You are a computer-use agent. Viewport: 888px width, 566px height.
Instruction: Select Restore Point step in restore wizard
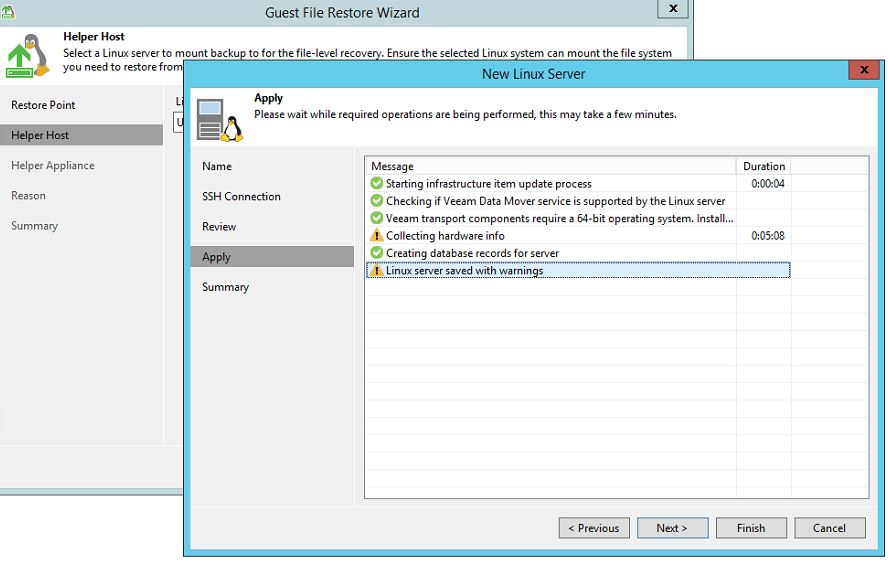coord(43,105)
